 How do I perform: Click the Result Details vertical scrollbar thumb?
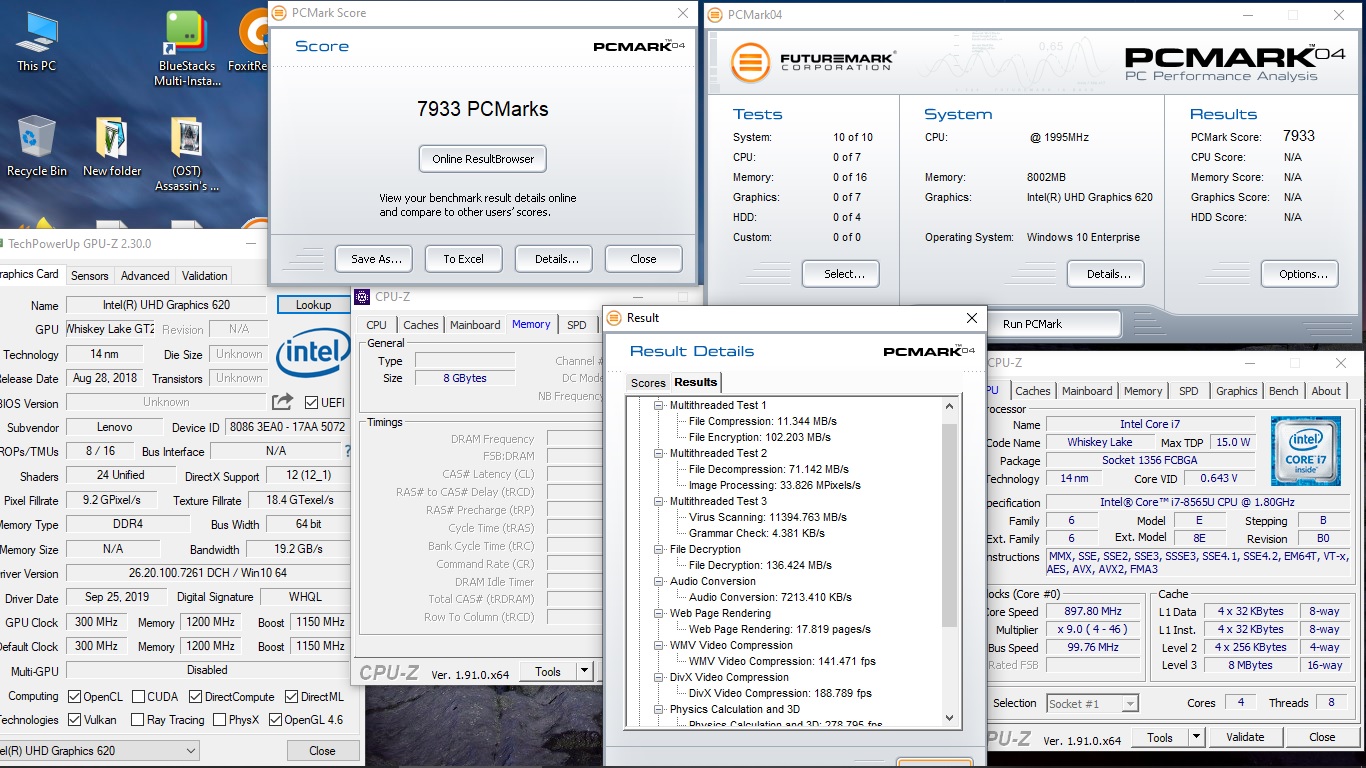pyautogui.click(x=949, y=525)
